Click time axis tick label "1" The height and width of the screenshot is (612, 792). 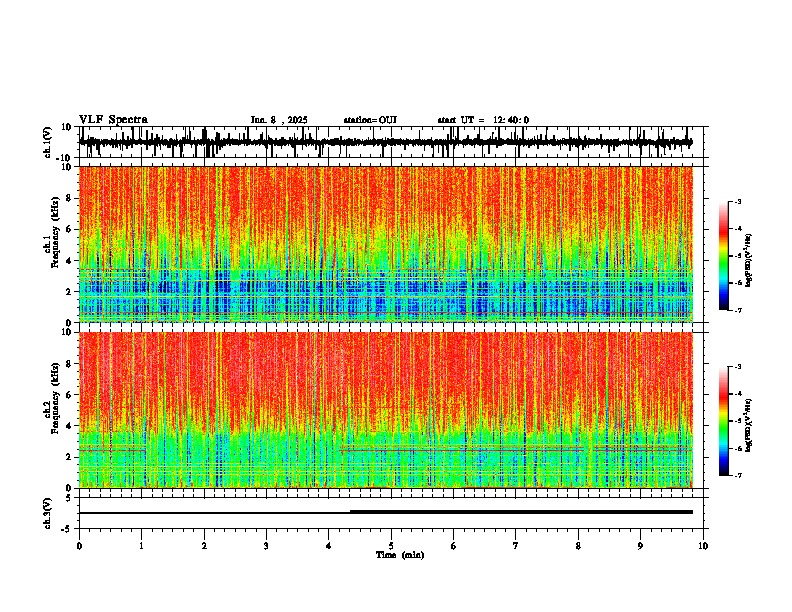pyautogui.click(x=141, y=546)
